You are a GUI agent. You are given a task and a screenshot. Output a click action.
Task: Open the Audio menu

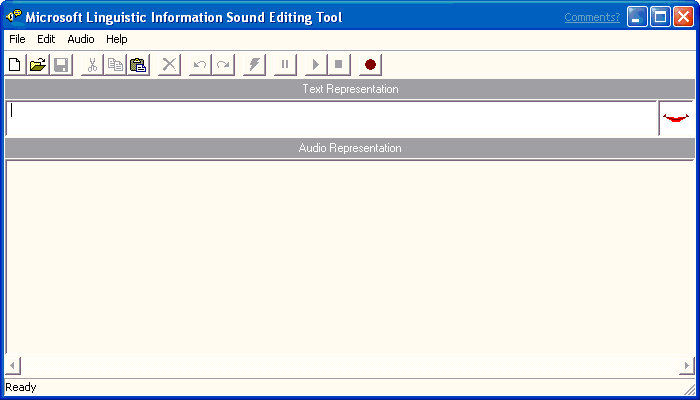click(81, 39)
